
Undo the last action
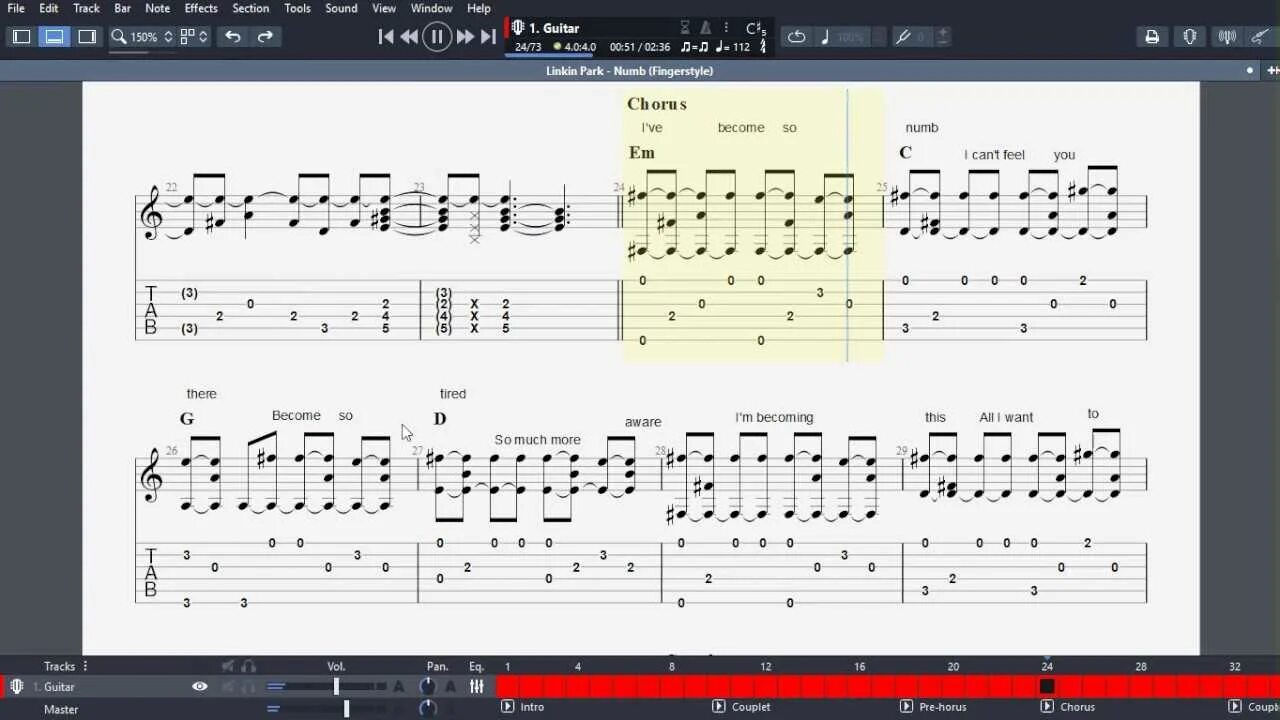click(233, 37)
